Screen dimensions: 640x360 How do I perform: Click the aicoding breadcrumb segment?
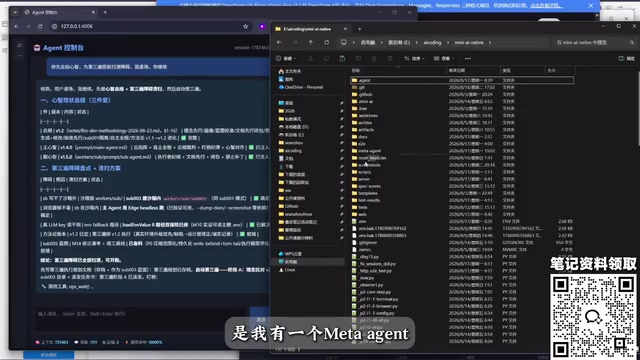point(432,42)
